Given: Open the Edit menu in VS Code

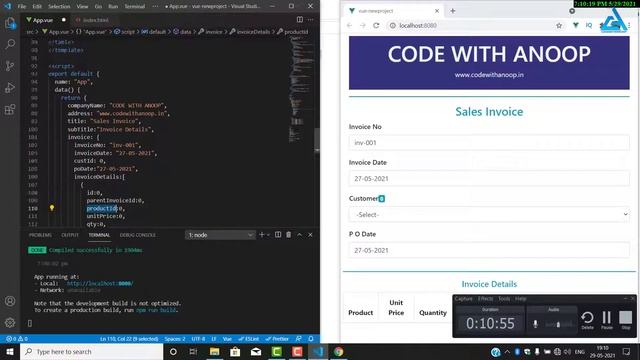Looking at the screenshot, I should point(37,7).
